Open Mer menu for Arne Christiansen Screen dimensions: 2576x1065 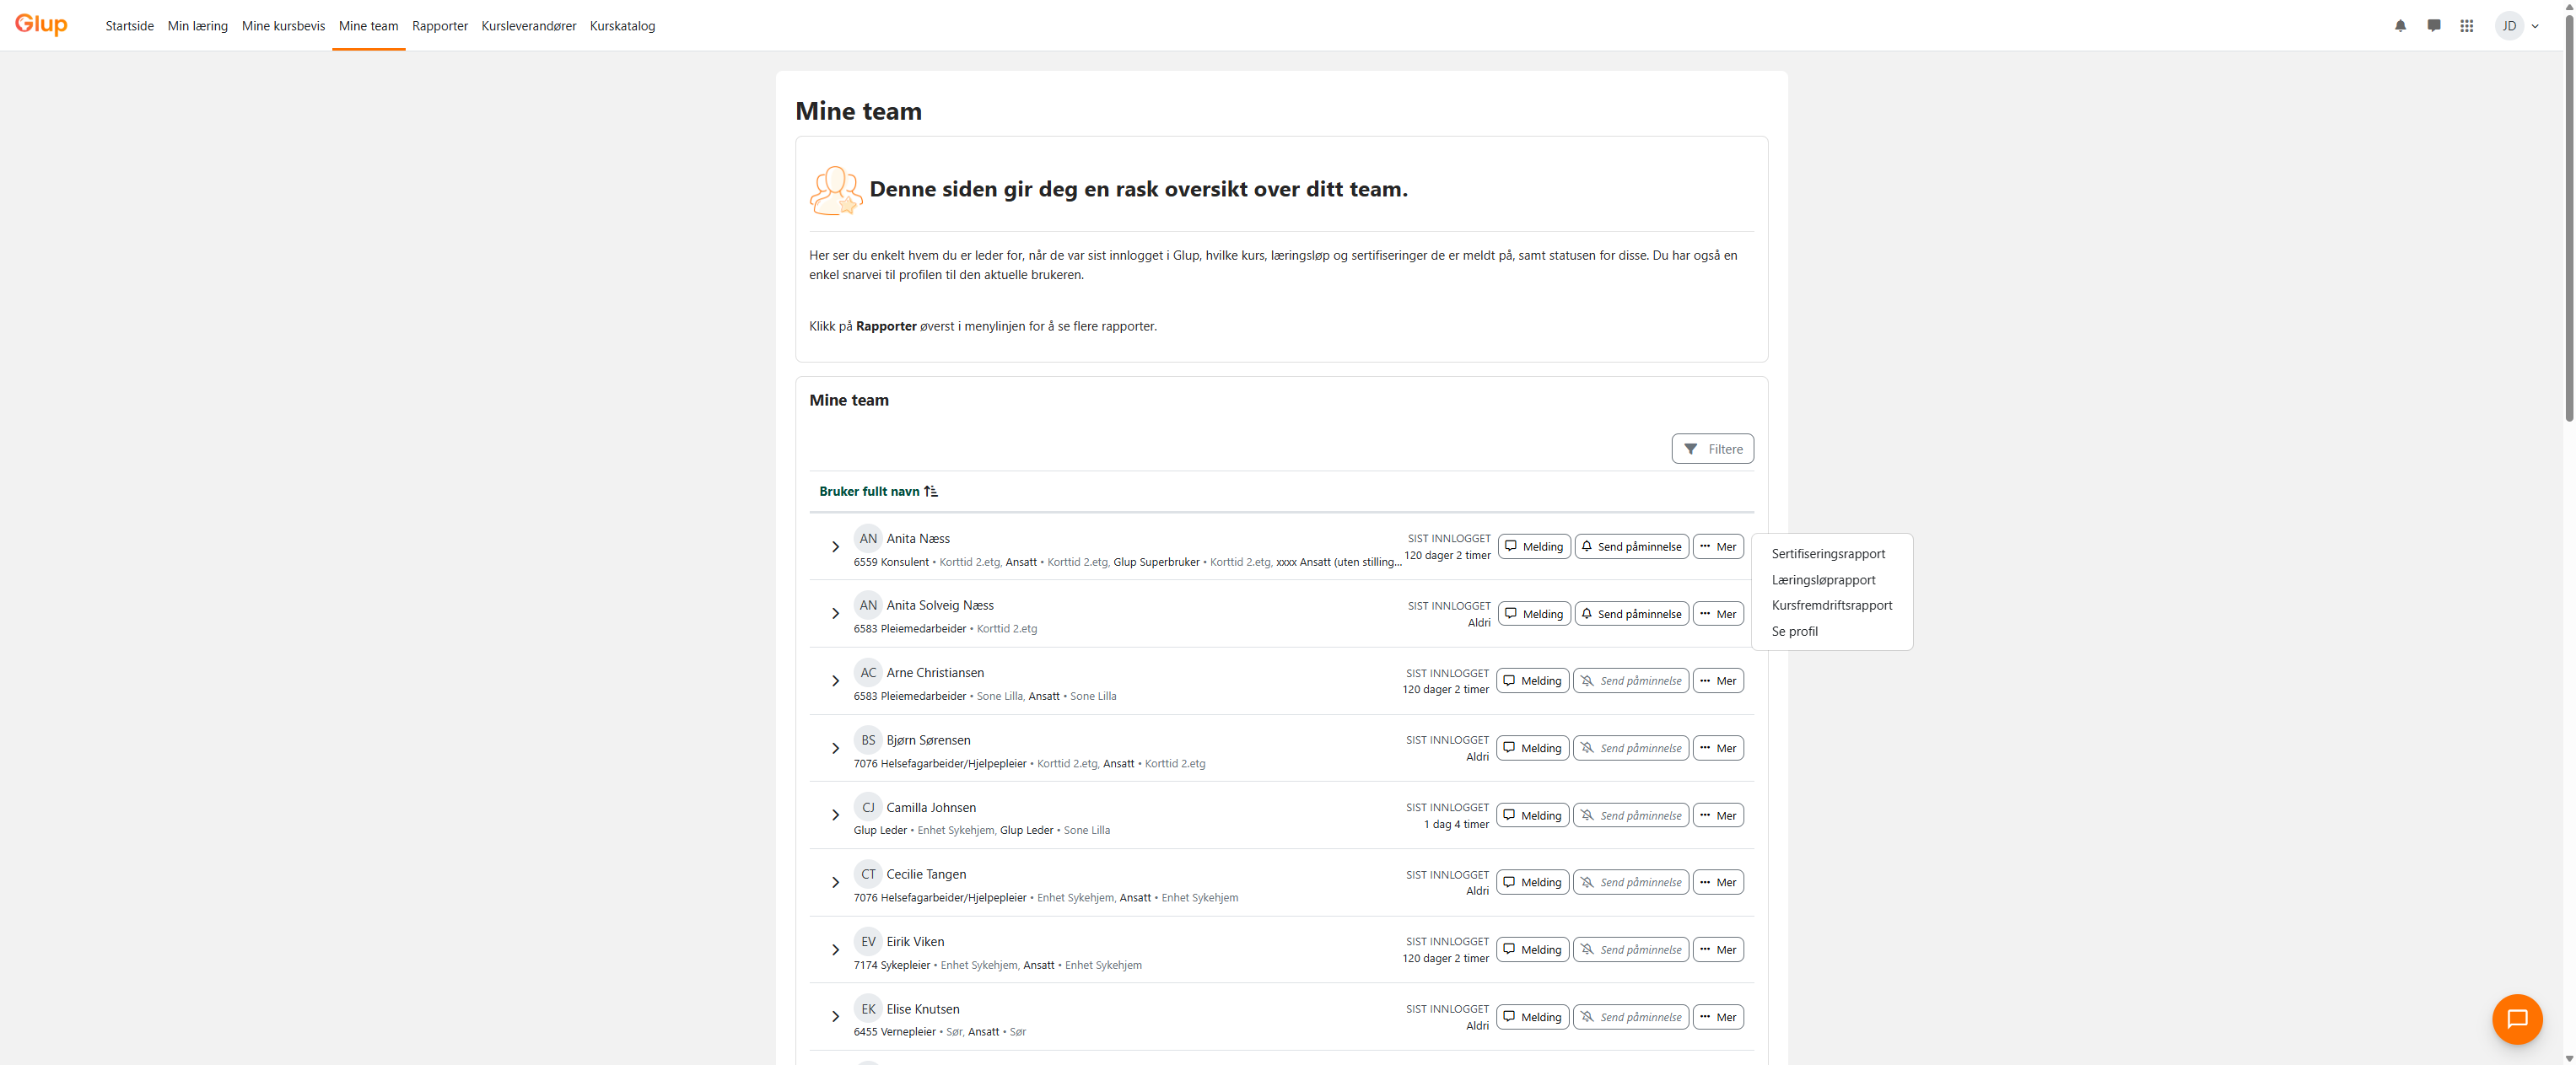point(1717,681)
